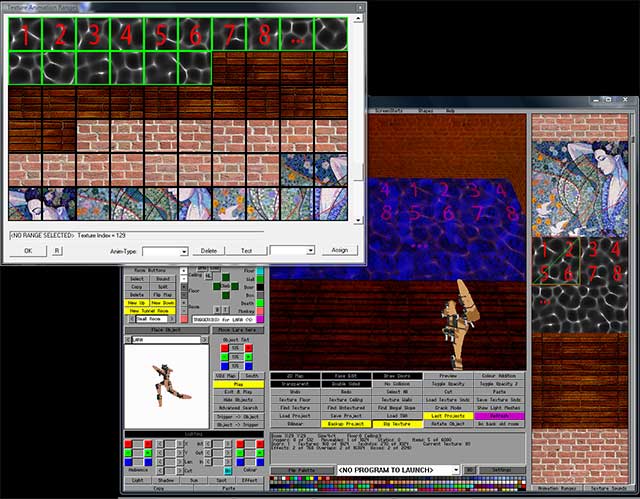Screen dimensions: 640x499
Task: Click texture tile labeled 8 in top row
Action: tap(263, 34)
